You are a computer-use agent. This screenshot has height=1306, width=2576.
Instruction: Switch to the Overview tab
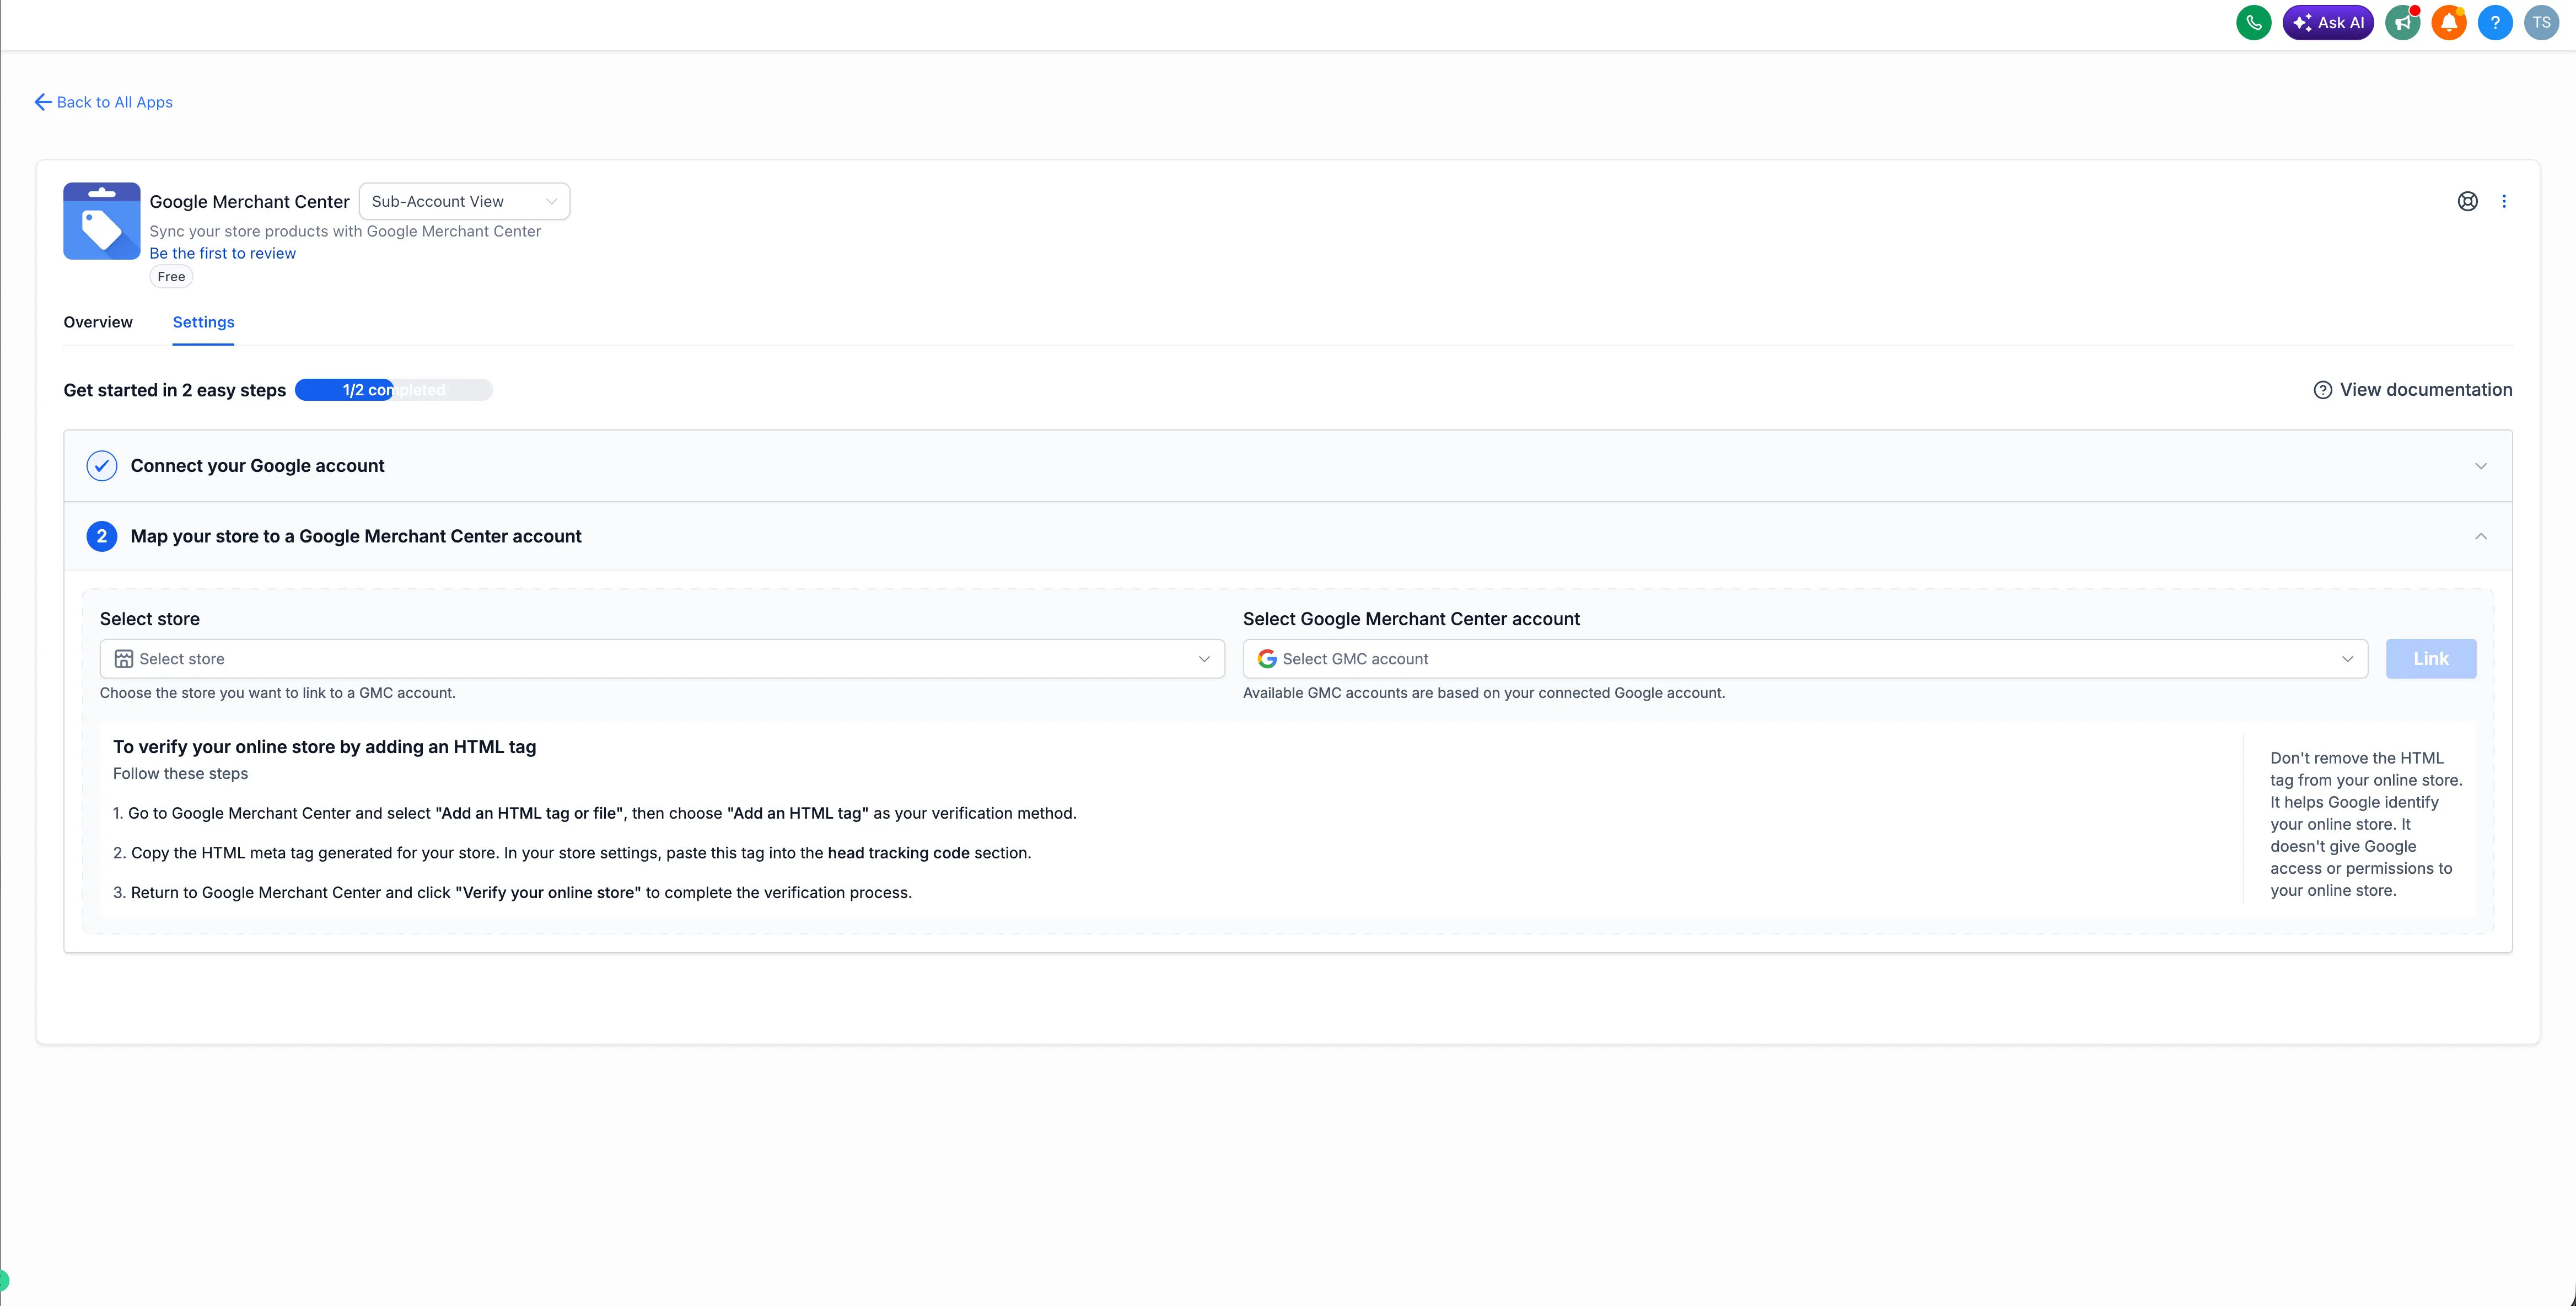click(98, 322)
